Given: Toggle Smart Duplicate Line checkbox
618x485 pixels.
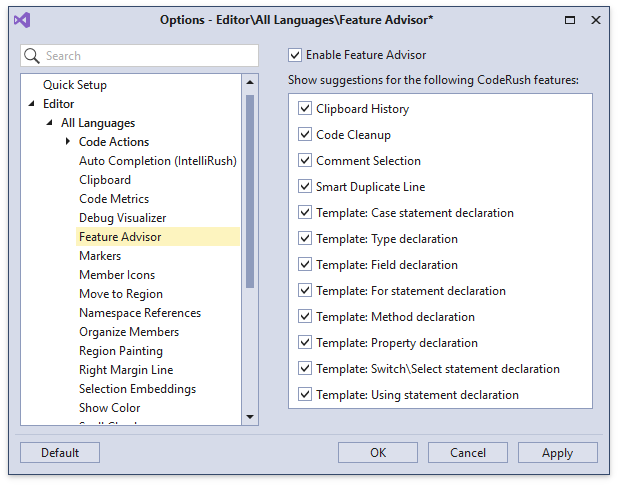Looking at the screenshot, I should point(305,187).
